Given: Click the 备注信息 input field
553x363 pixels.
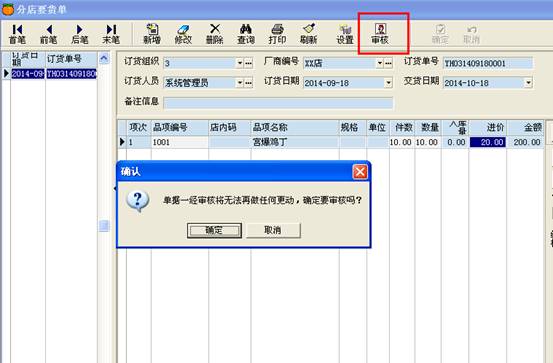Looking at the screenshot, I should (x=278, y=103).
